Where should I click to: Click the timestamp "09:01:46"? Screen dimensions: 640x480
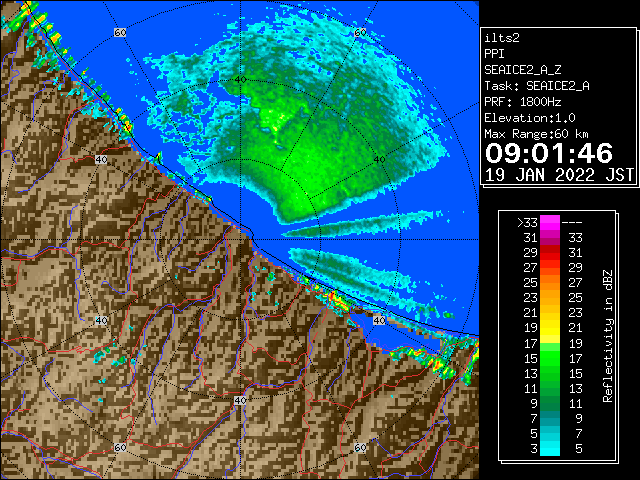point(549,153)
